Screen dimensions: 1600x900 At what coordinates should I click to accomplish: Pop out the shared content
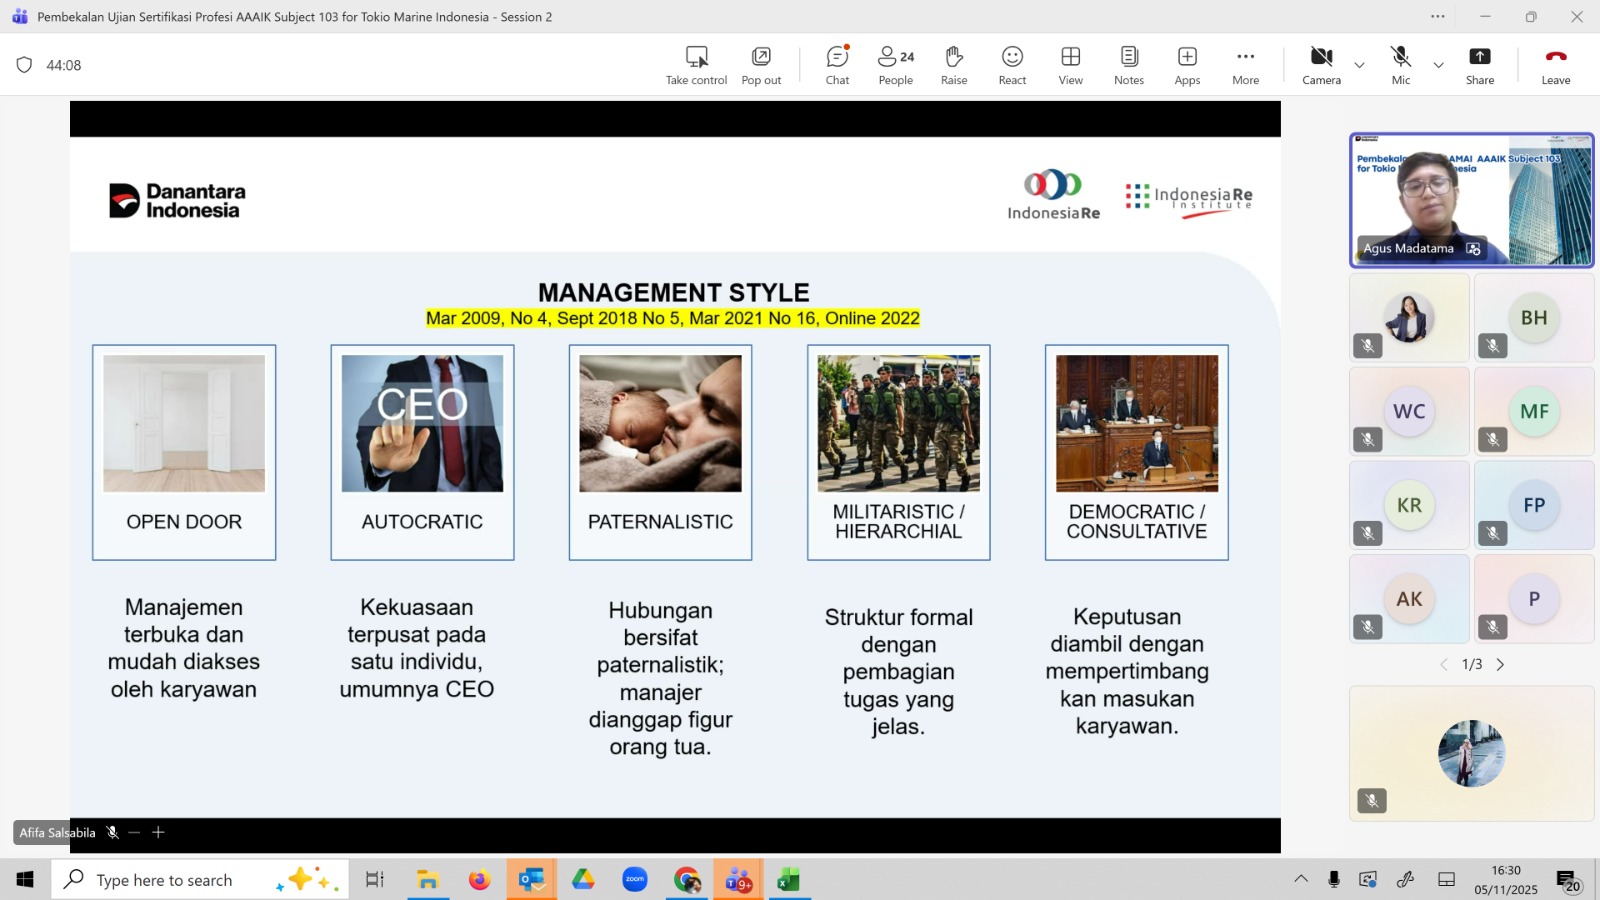tap(761, 65)
